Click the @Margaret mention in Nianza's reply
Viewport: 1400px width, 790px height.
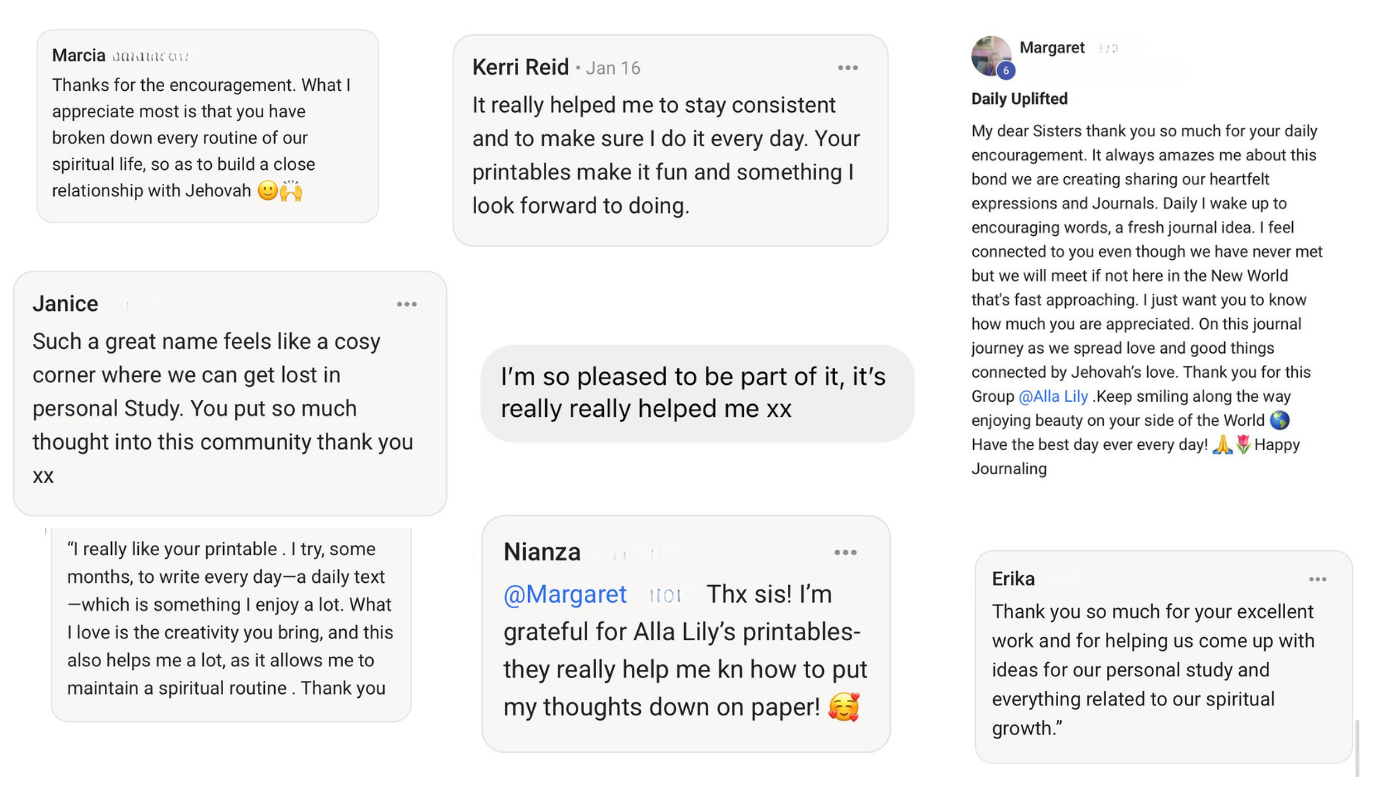[565, 594]
